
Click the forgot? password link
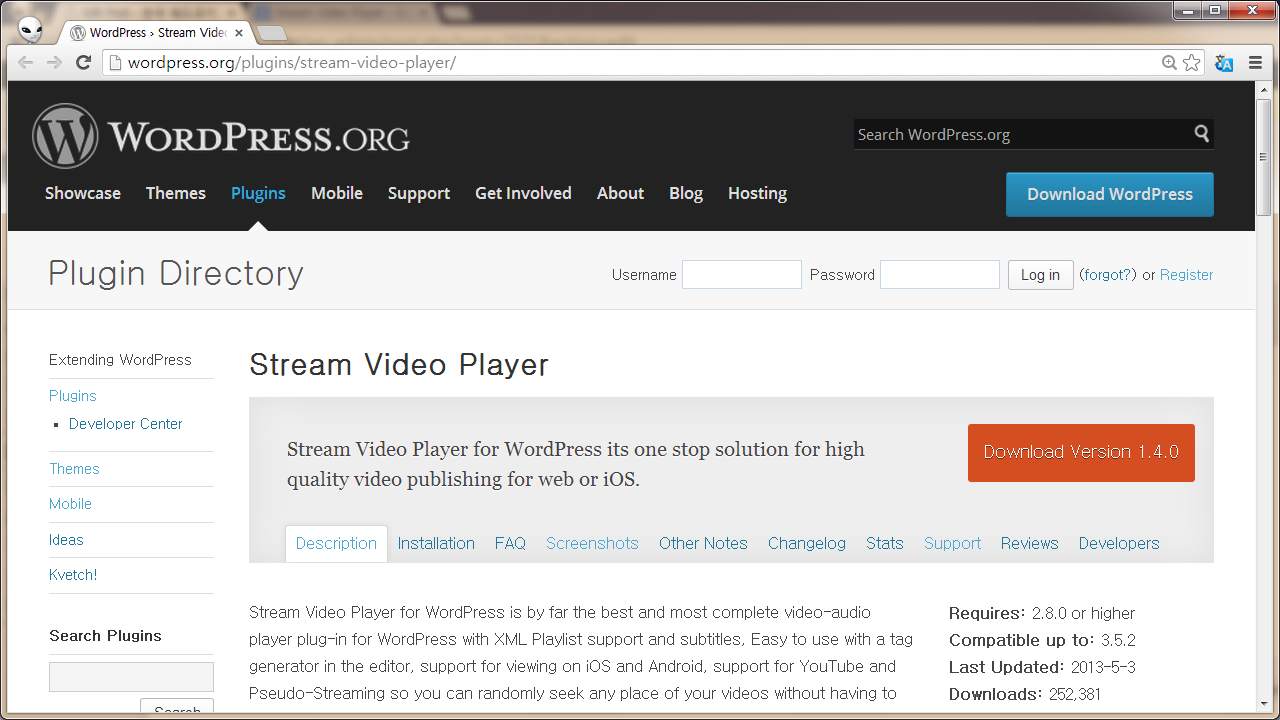tap(1108, 274)
